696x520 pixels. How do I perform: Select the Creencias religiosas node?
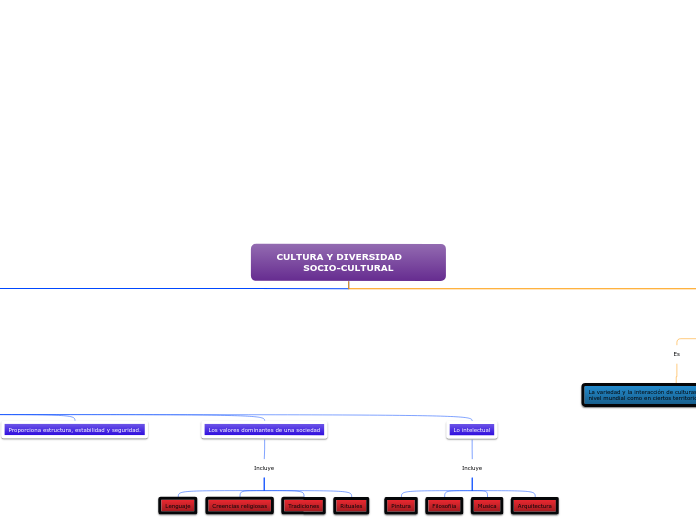(240, 506)
